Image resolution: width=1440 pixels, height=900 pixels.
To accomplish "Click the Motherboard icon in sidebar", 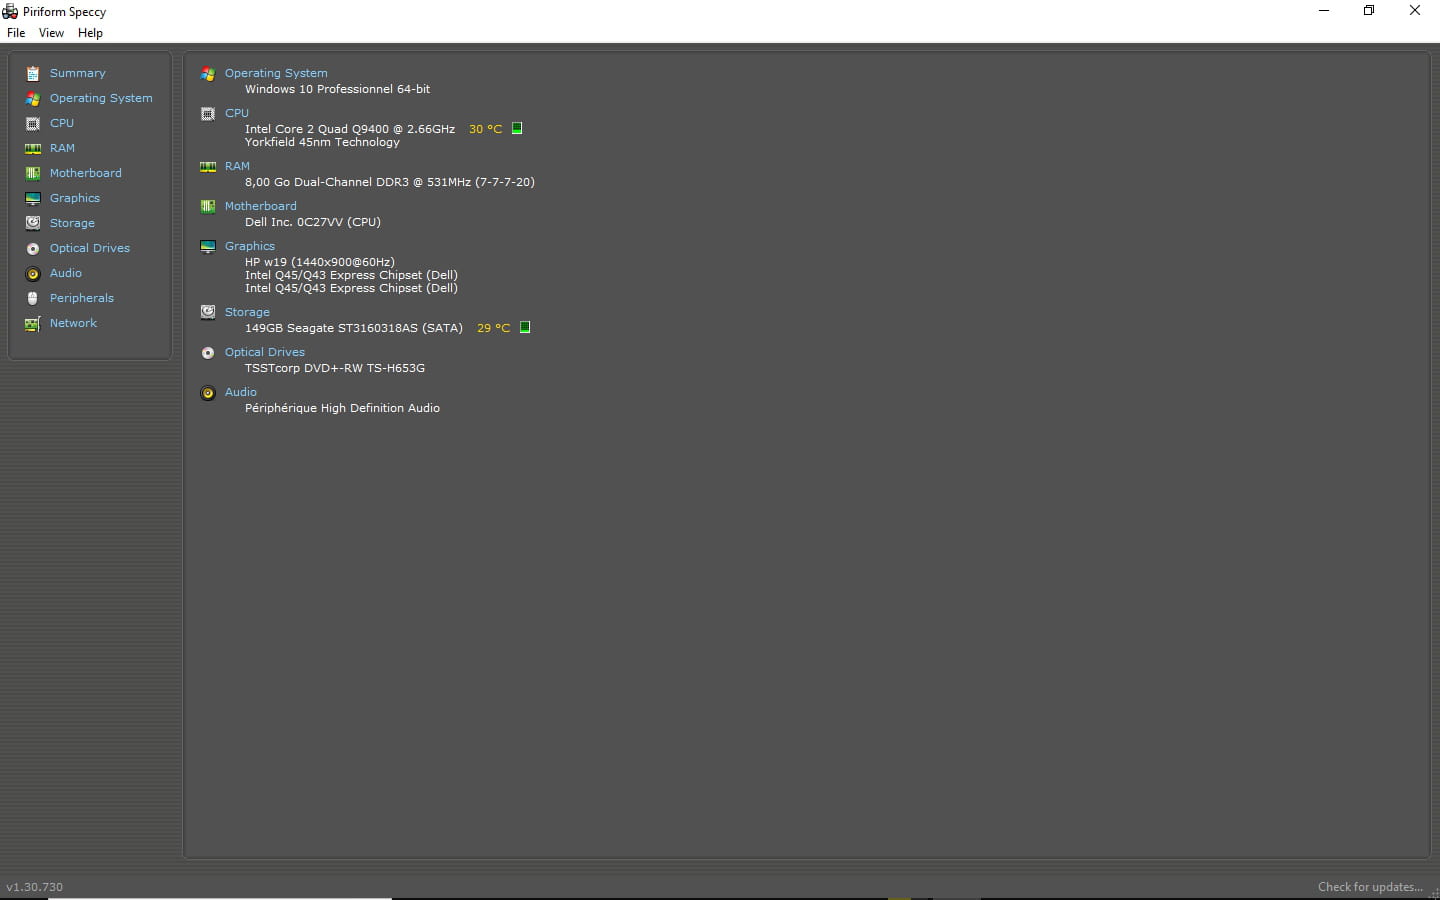I will coord(33,173).
